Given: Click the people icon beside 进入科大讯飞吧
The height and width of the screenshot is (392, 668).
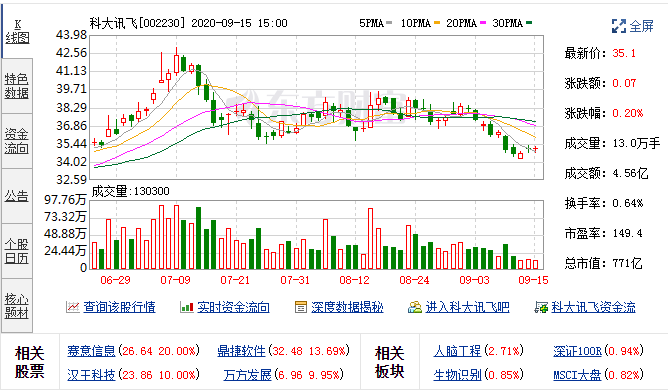Looking at the screenshot, I should tap(415, 307).
